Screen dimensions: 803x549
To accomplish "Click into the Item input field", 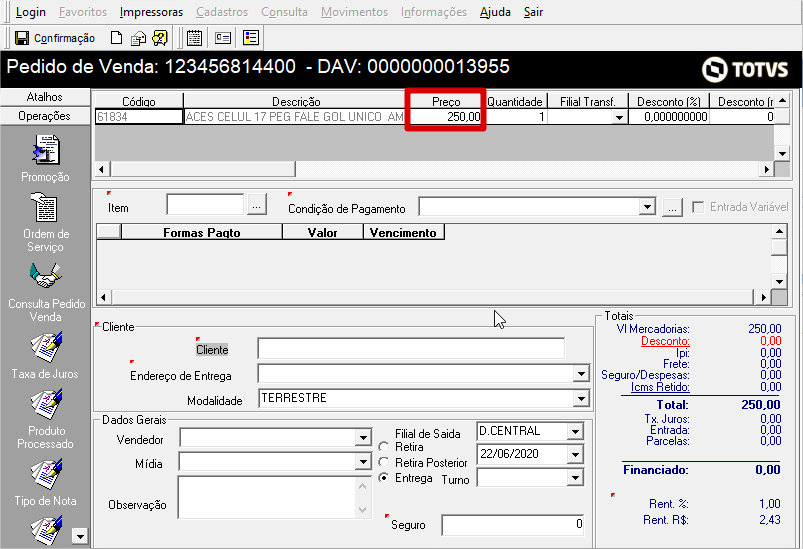I will (x=205, y=205).
